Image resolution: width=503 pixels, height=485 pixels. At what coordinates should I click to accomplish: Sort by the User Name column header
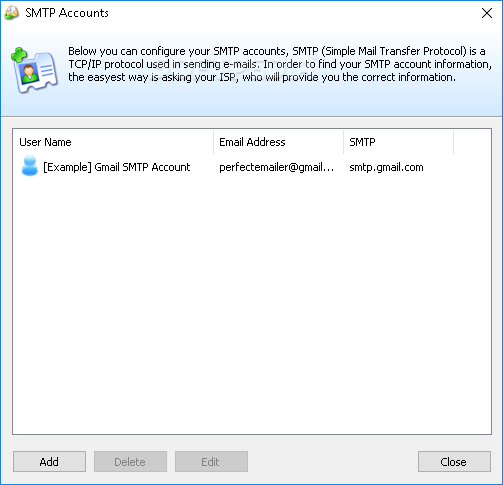point(113,142)
